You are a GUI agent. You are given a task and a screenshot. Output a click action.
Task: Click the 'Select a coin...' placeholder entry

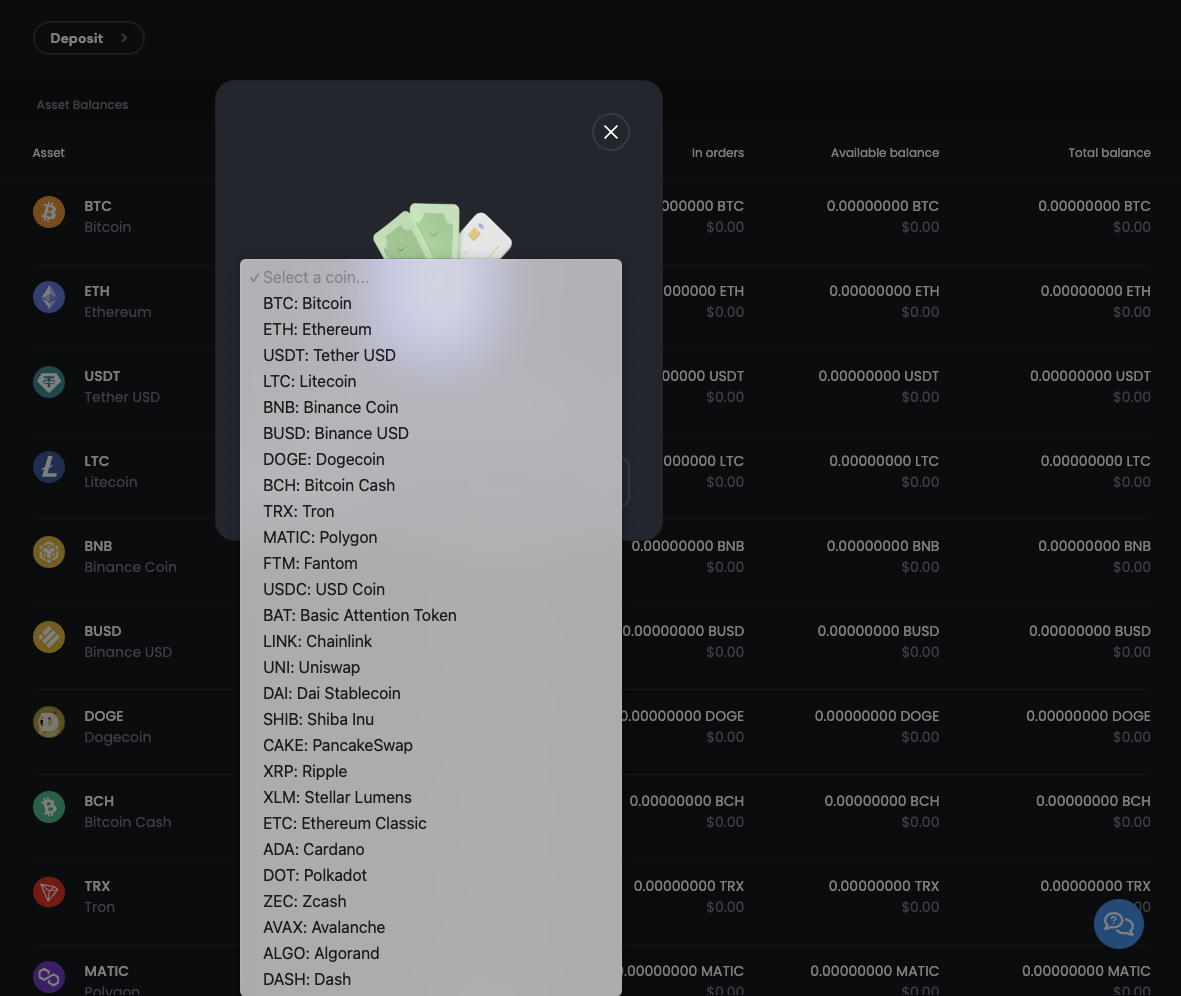coord(431,277)
